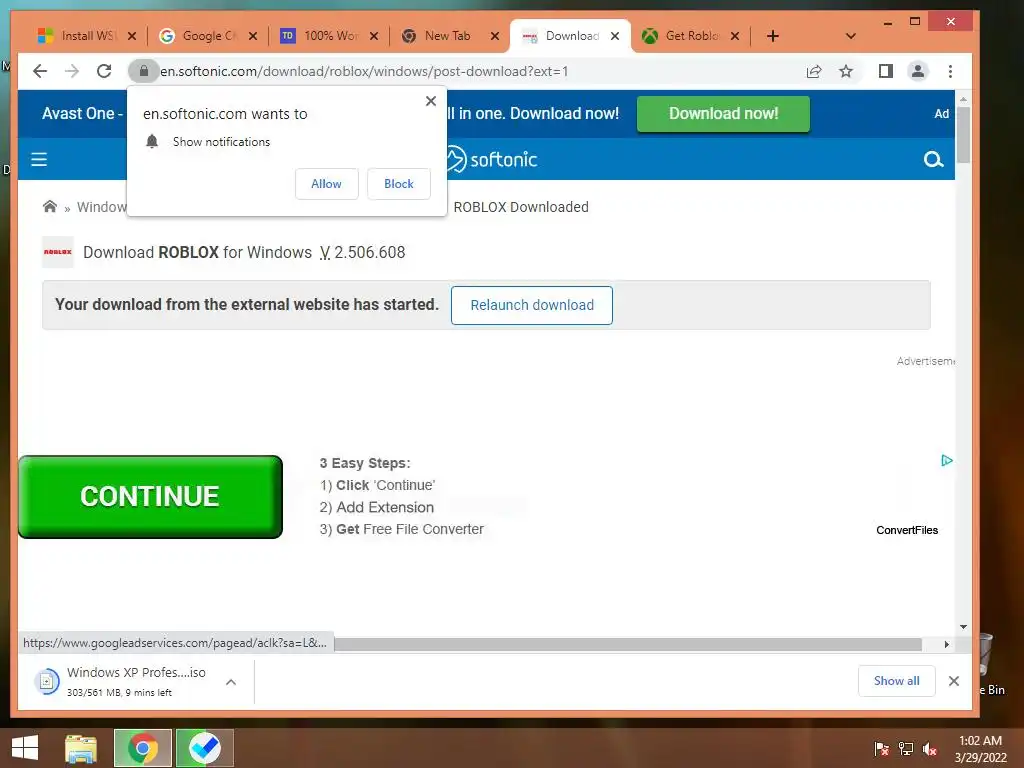Viewport: 1024px width, 768px height.
Task: Open the Softonic hamburger menu
Action: point(39,159)
